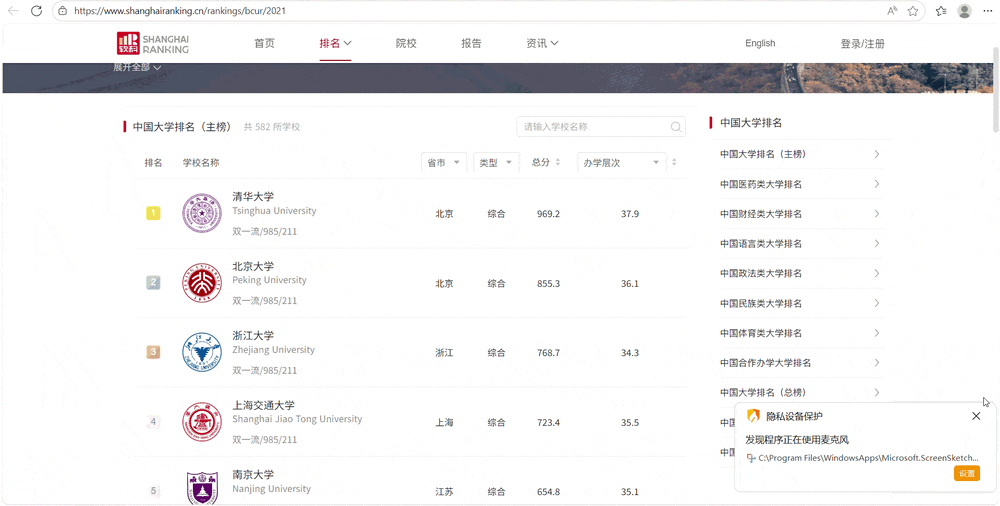Click the 设置 button in notification
This screenshot has width=1000, height=506.
click(x=967, y=473)
